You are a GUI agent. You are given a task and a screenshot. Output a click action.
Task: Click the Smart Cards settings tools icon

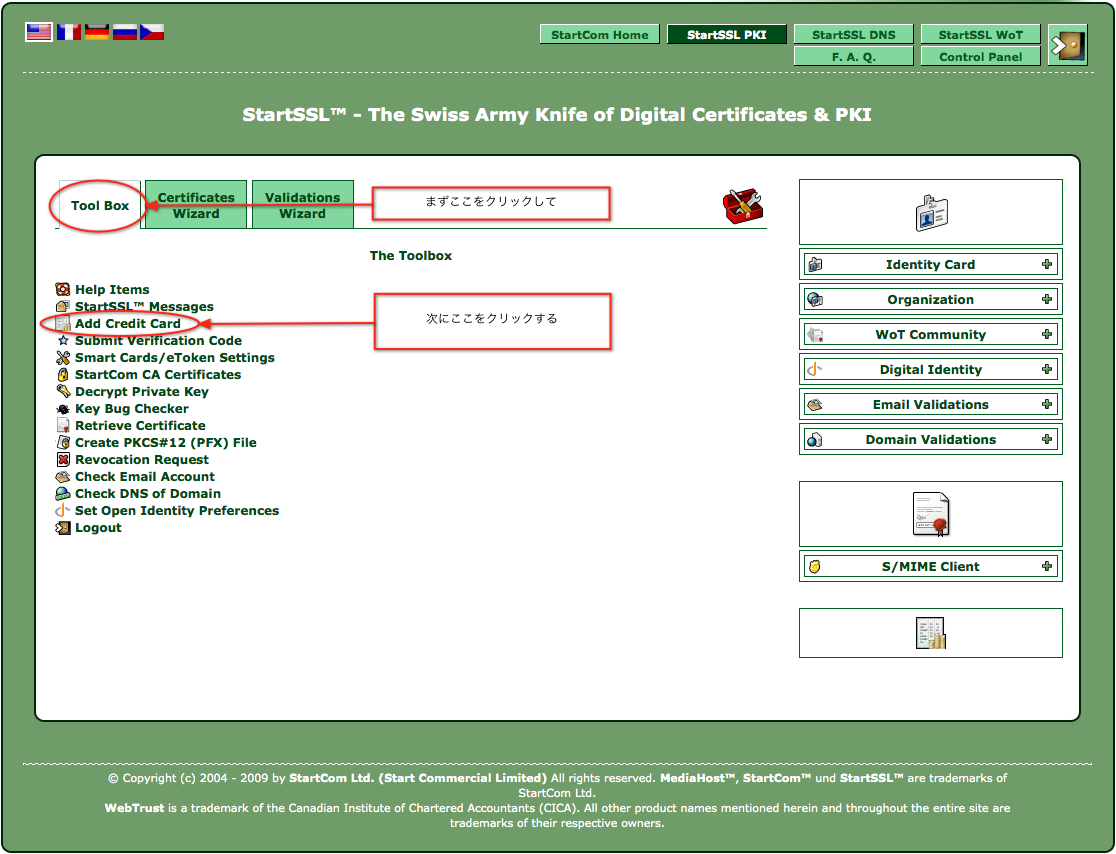(x=63, y=357)
